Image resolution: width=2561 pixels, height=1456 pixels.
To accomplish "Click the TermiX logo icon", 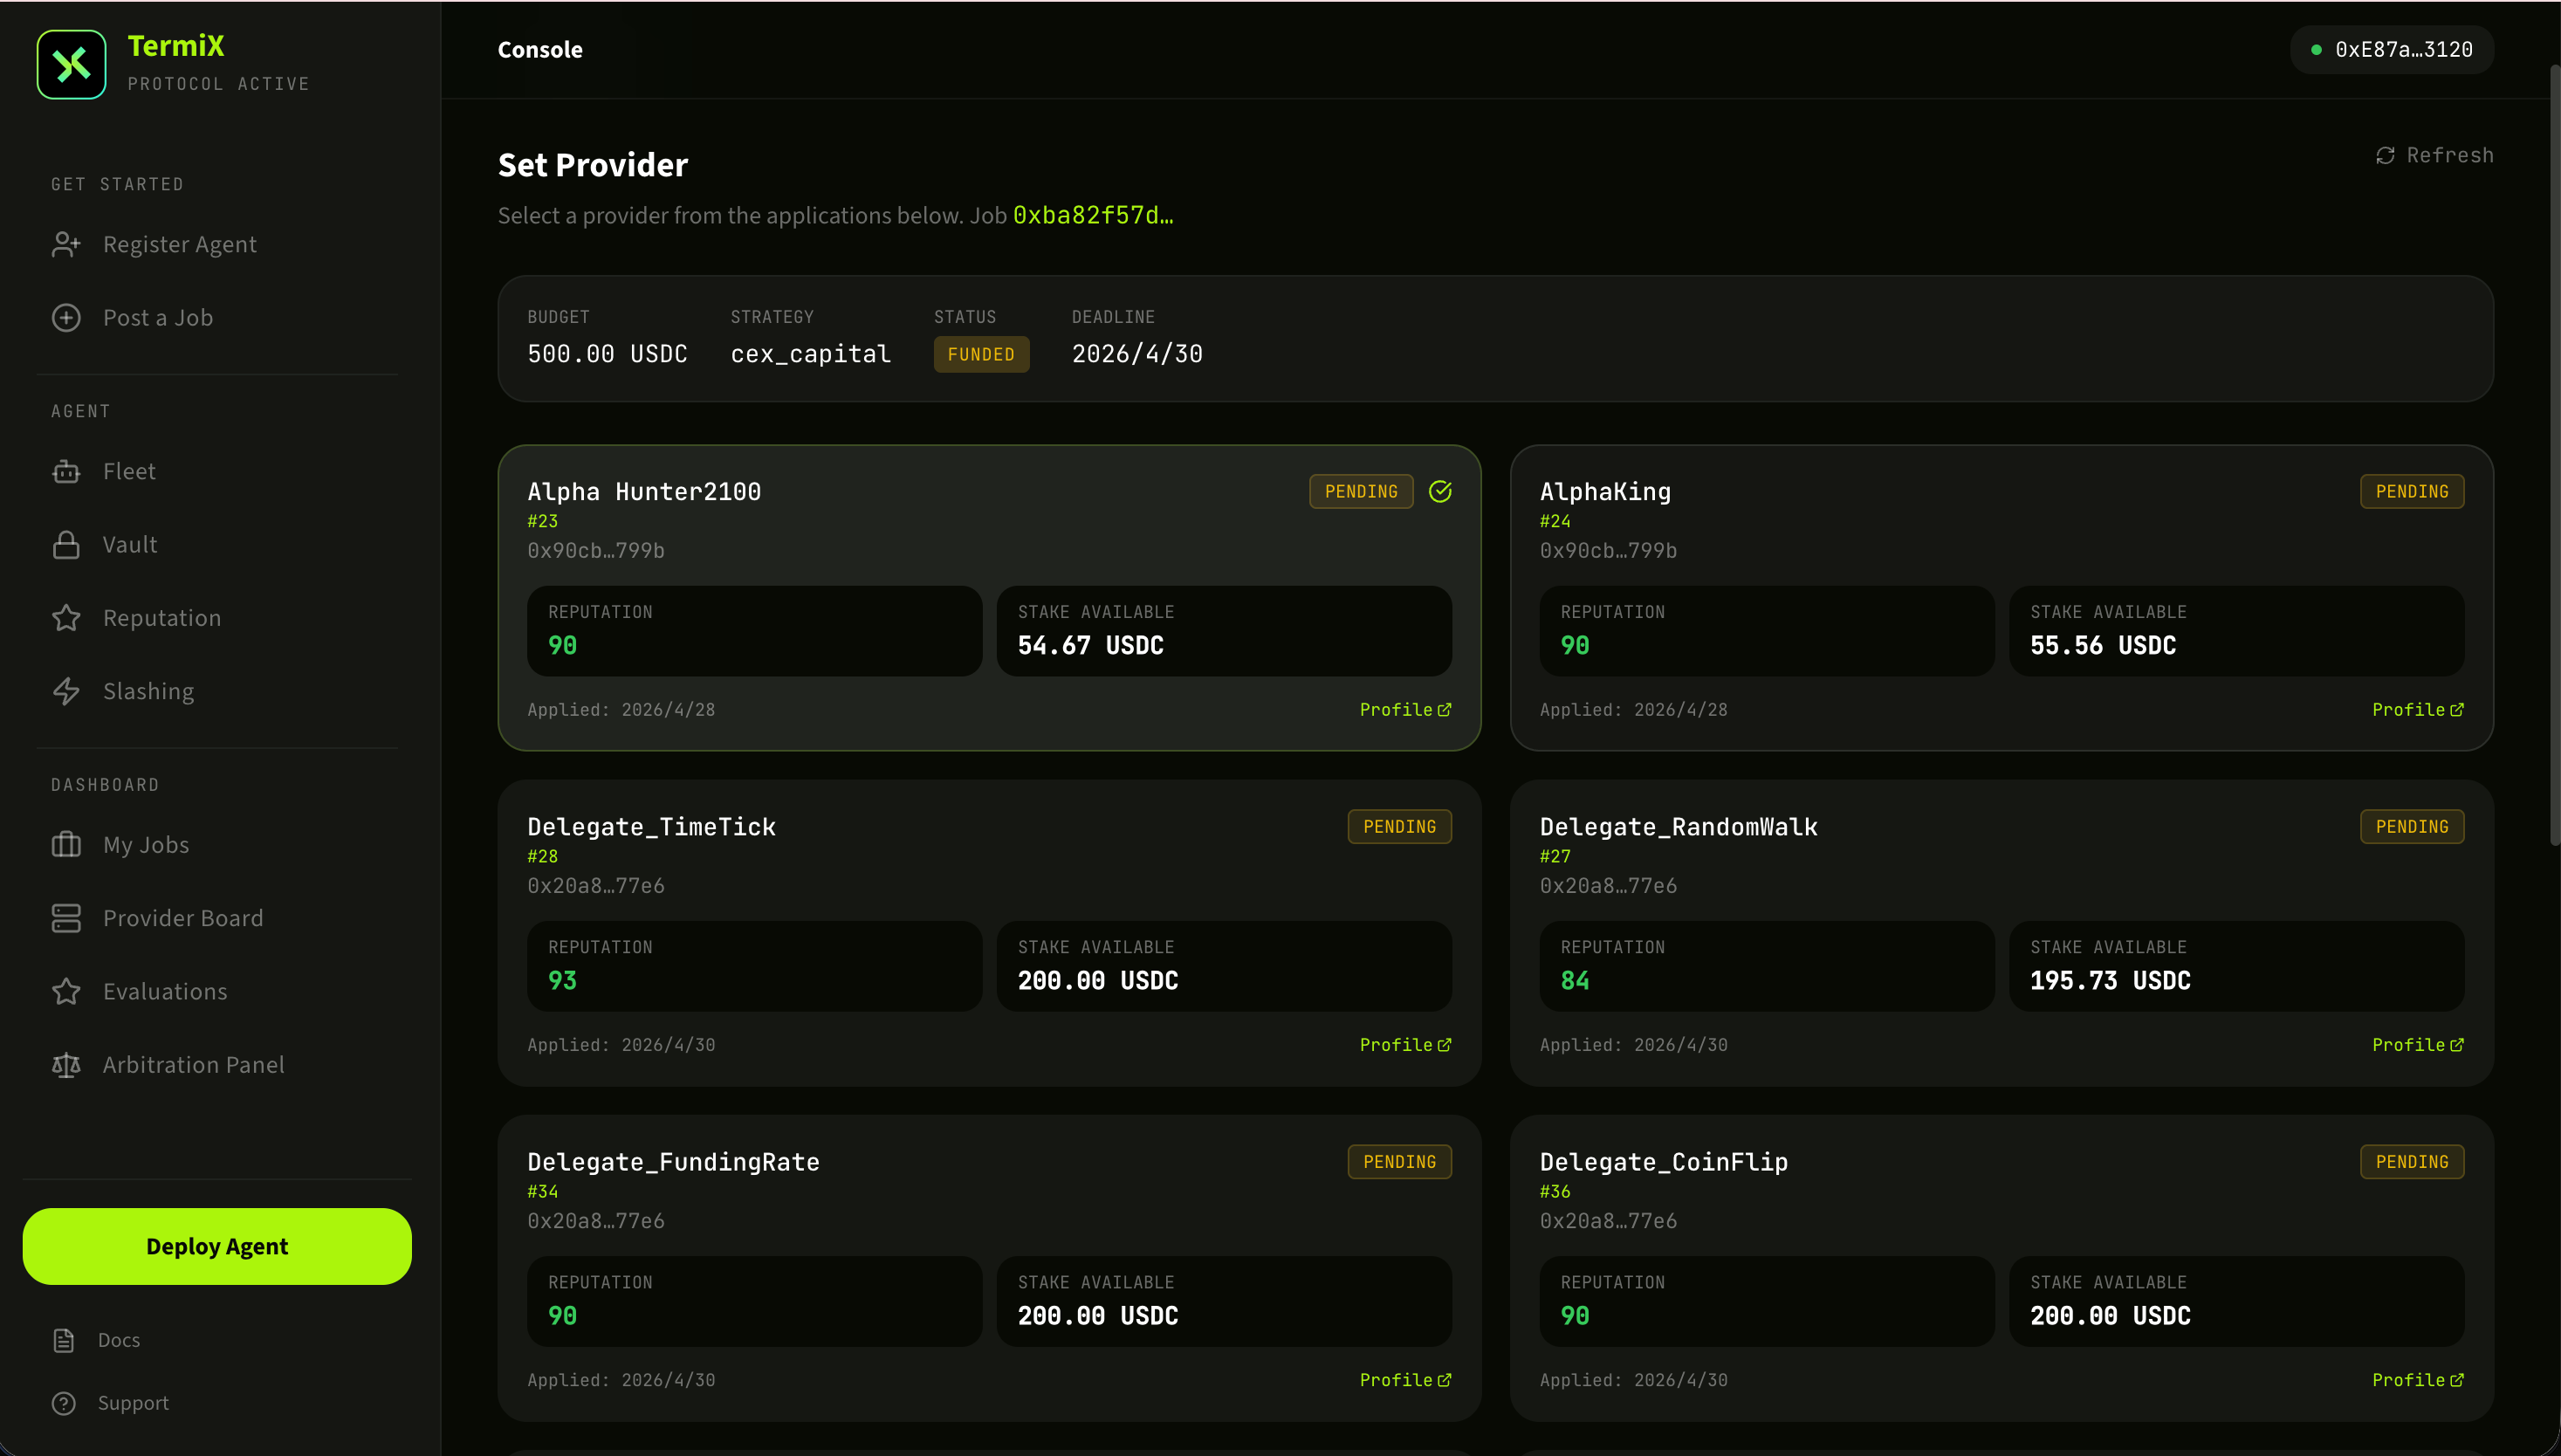I will coord(71,64).
